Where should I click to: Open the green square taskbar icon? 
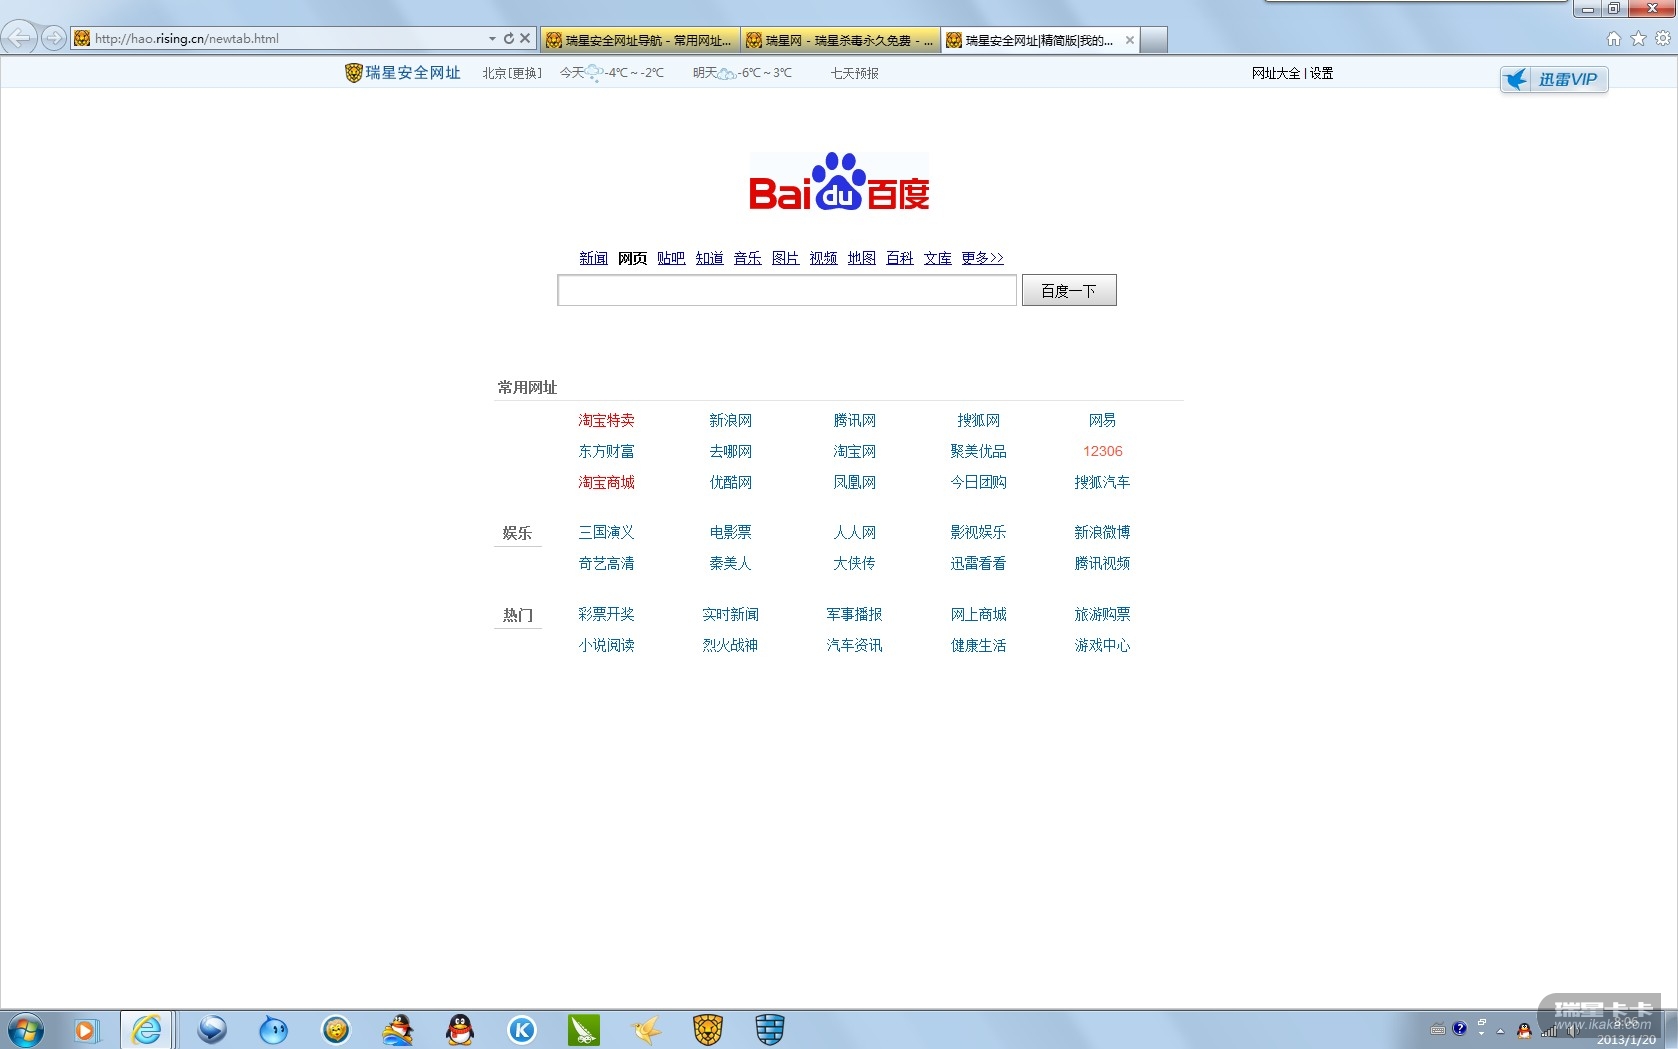584,1029
